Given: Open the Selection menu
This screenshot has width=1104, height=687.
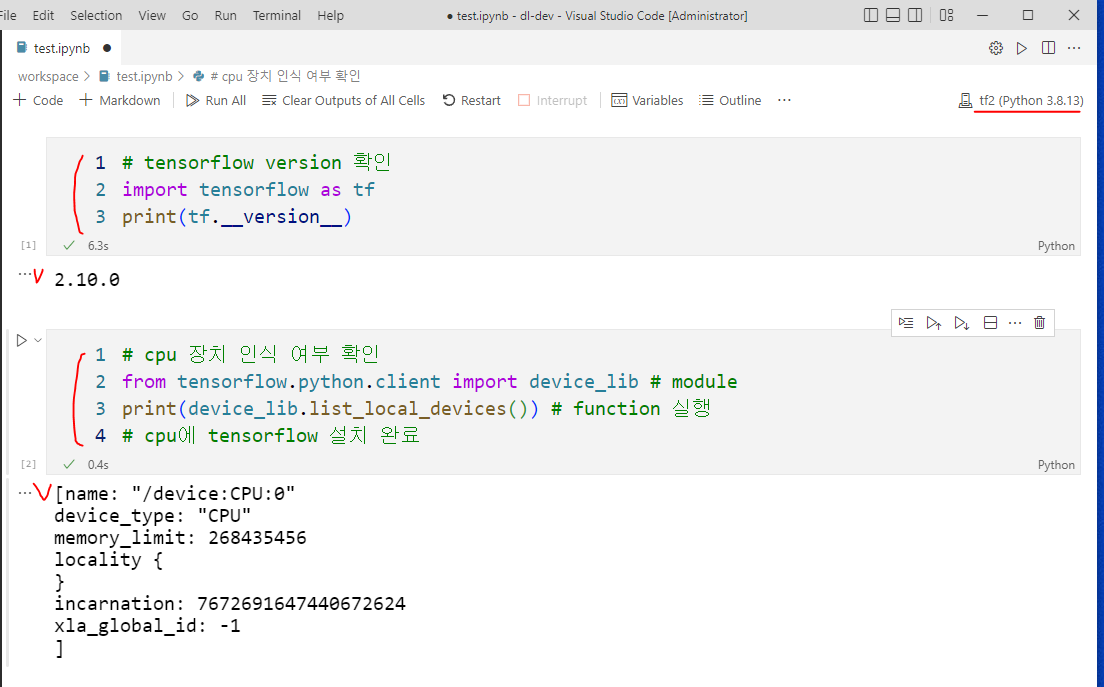Looking at the screenshot, I should click(96, 15).
